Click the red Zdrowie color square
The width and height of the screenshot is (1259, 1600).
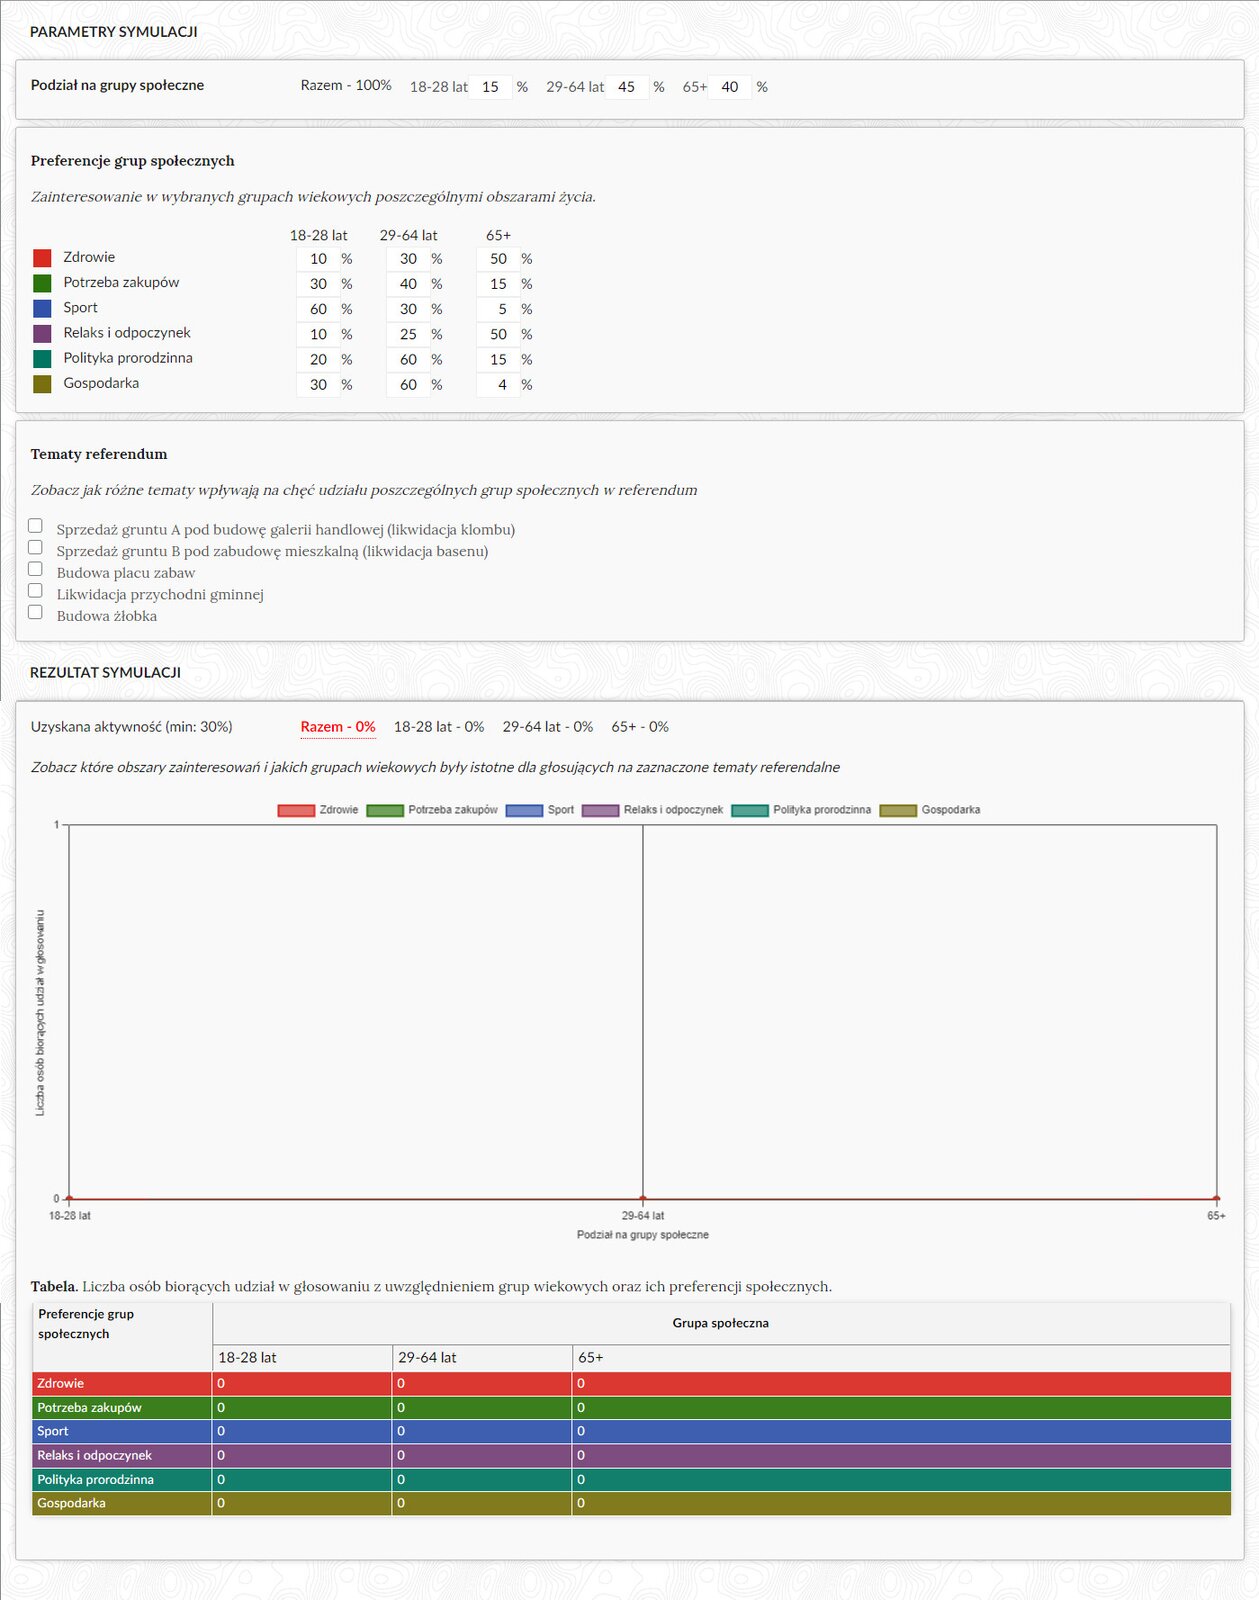(42, 258)
